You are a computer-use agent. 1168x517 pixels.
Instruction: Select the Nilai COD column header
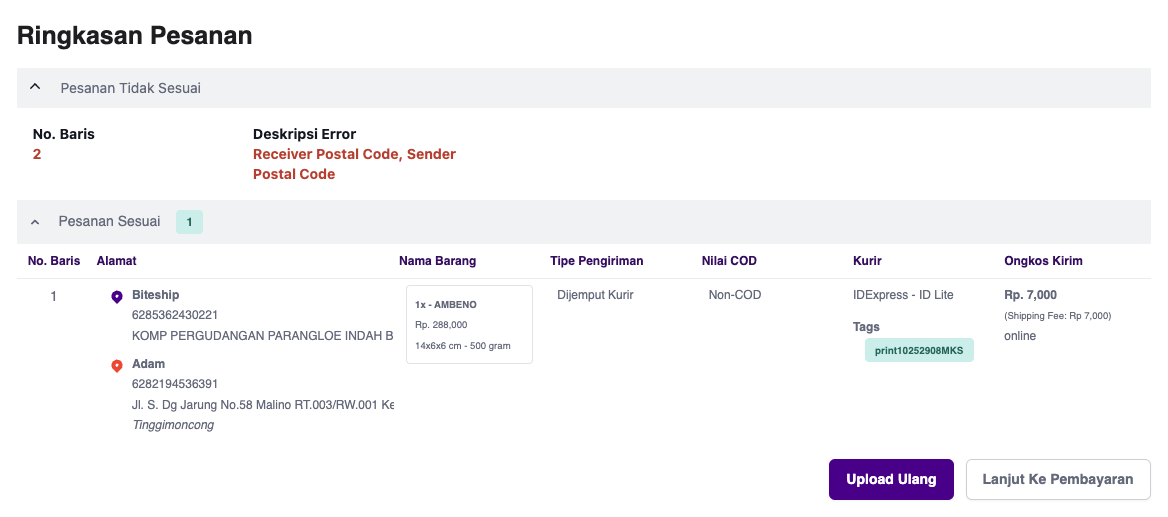coord(729,261)
